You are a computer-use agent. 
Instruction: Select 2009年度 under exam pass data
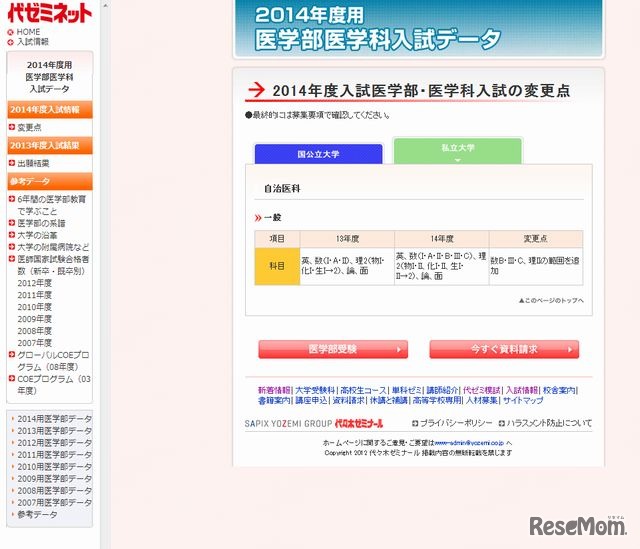(35, 319)
